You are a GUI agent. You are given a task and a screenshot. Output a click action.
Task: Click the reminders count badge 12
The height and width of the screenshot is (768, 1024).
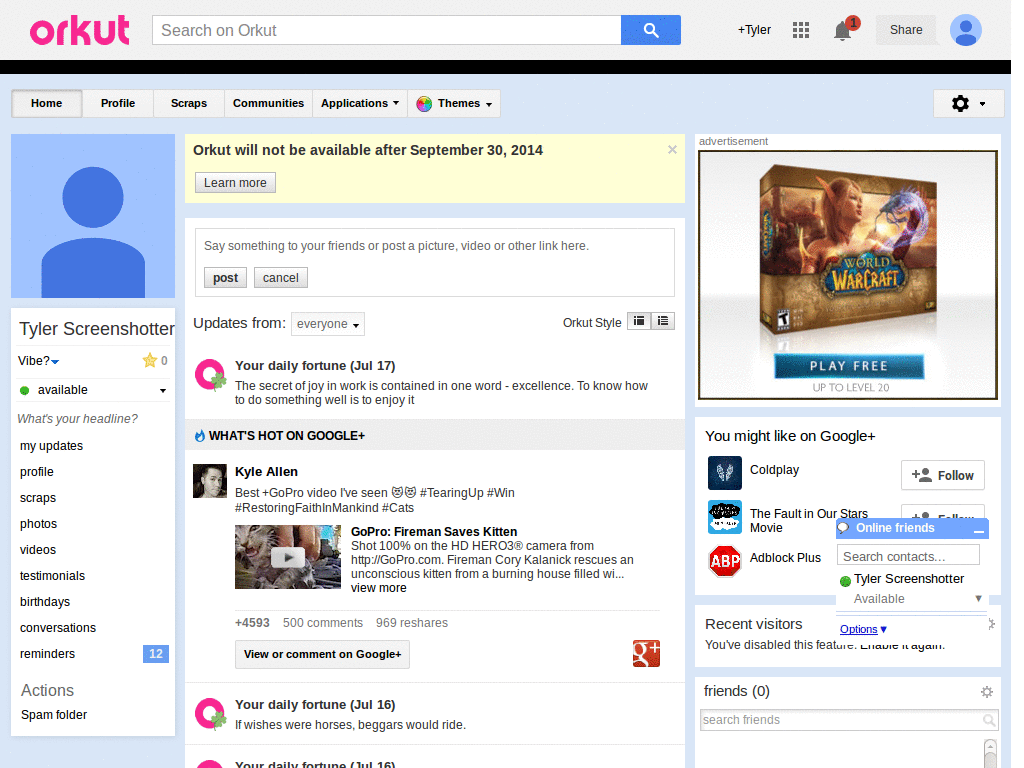click(x=155, y=654)
